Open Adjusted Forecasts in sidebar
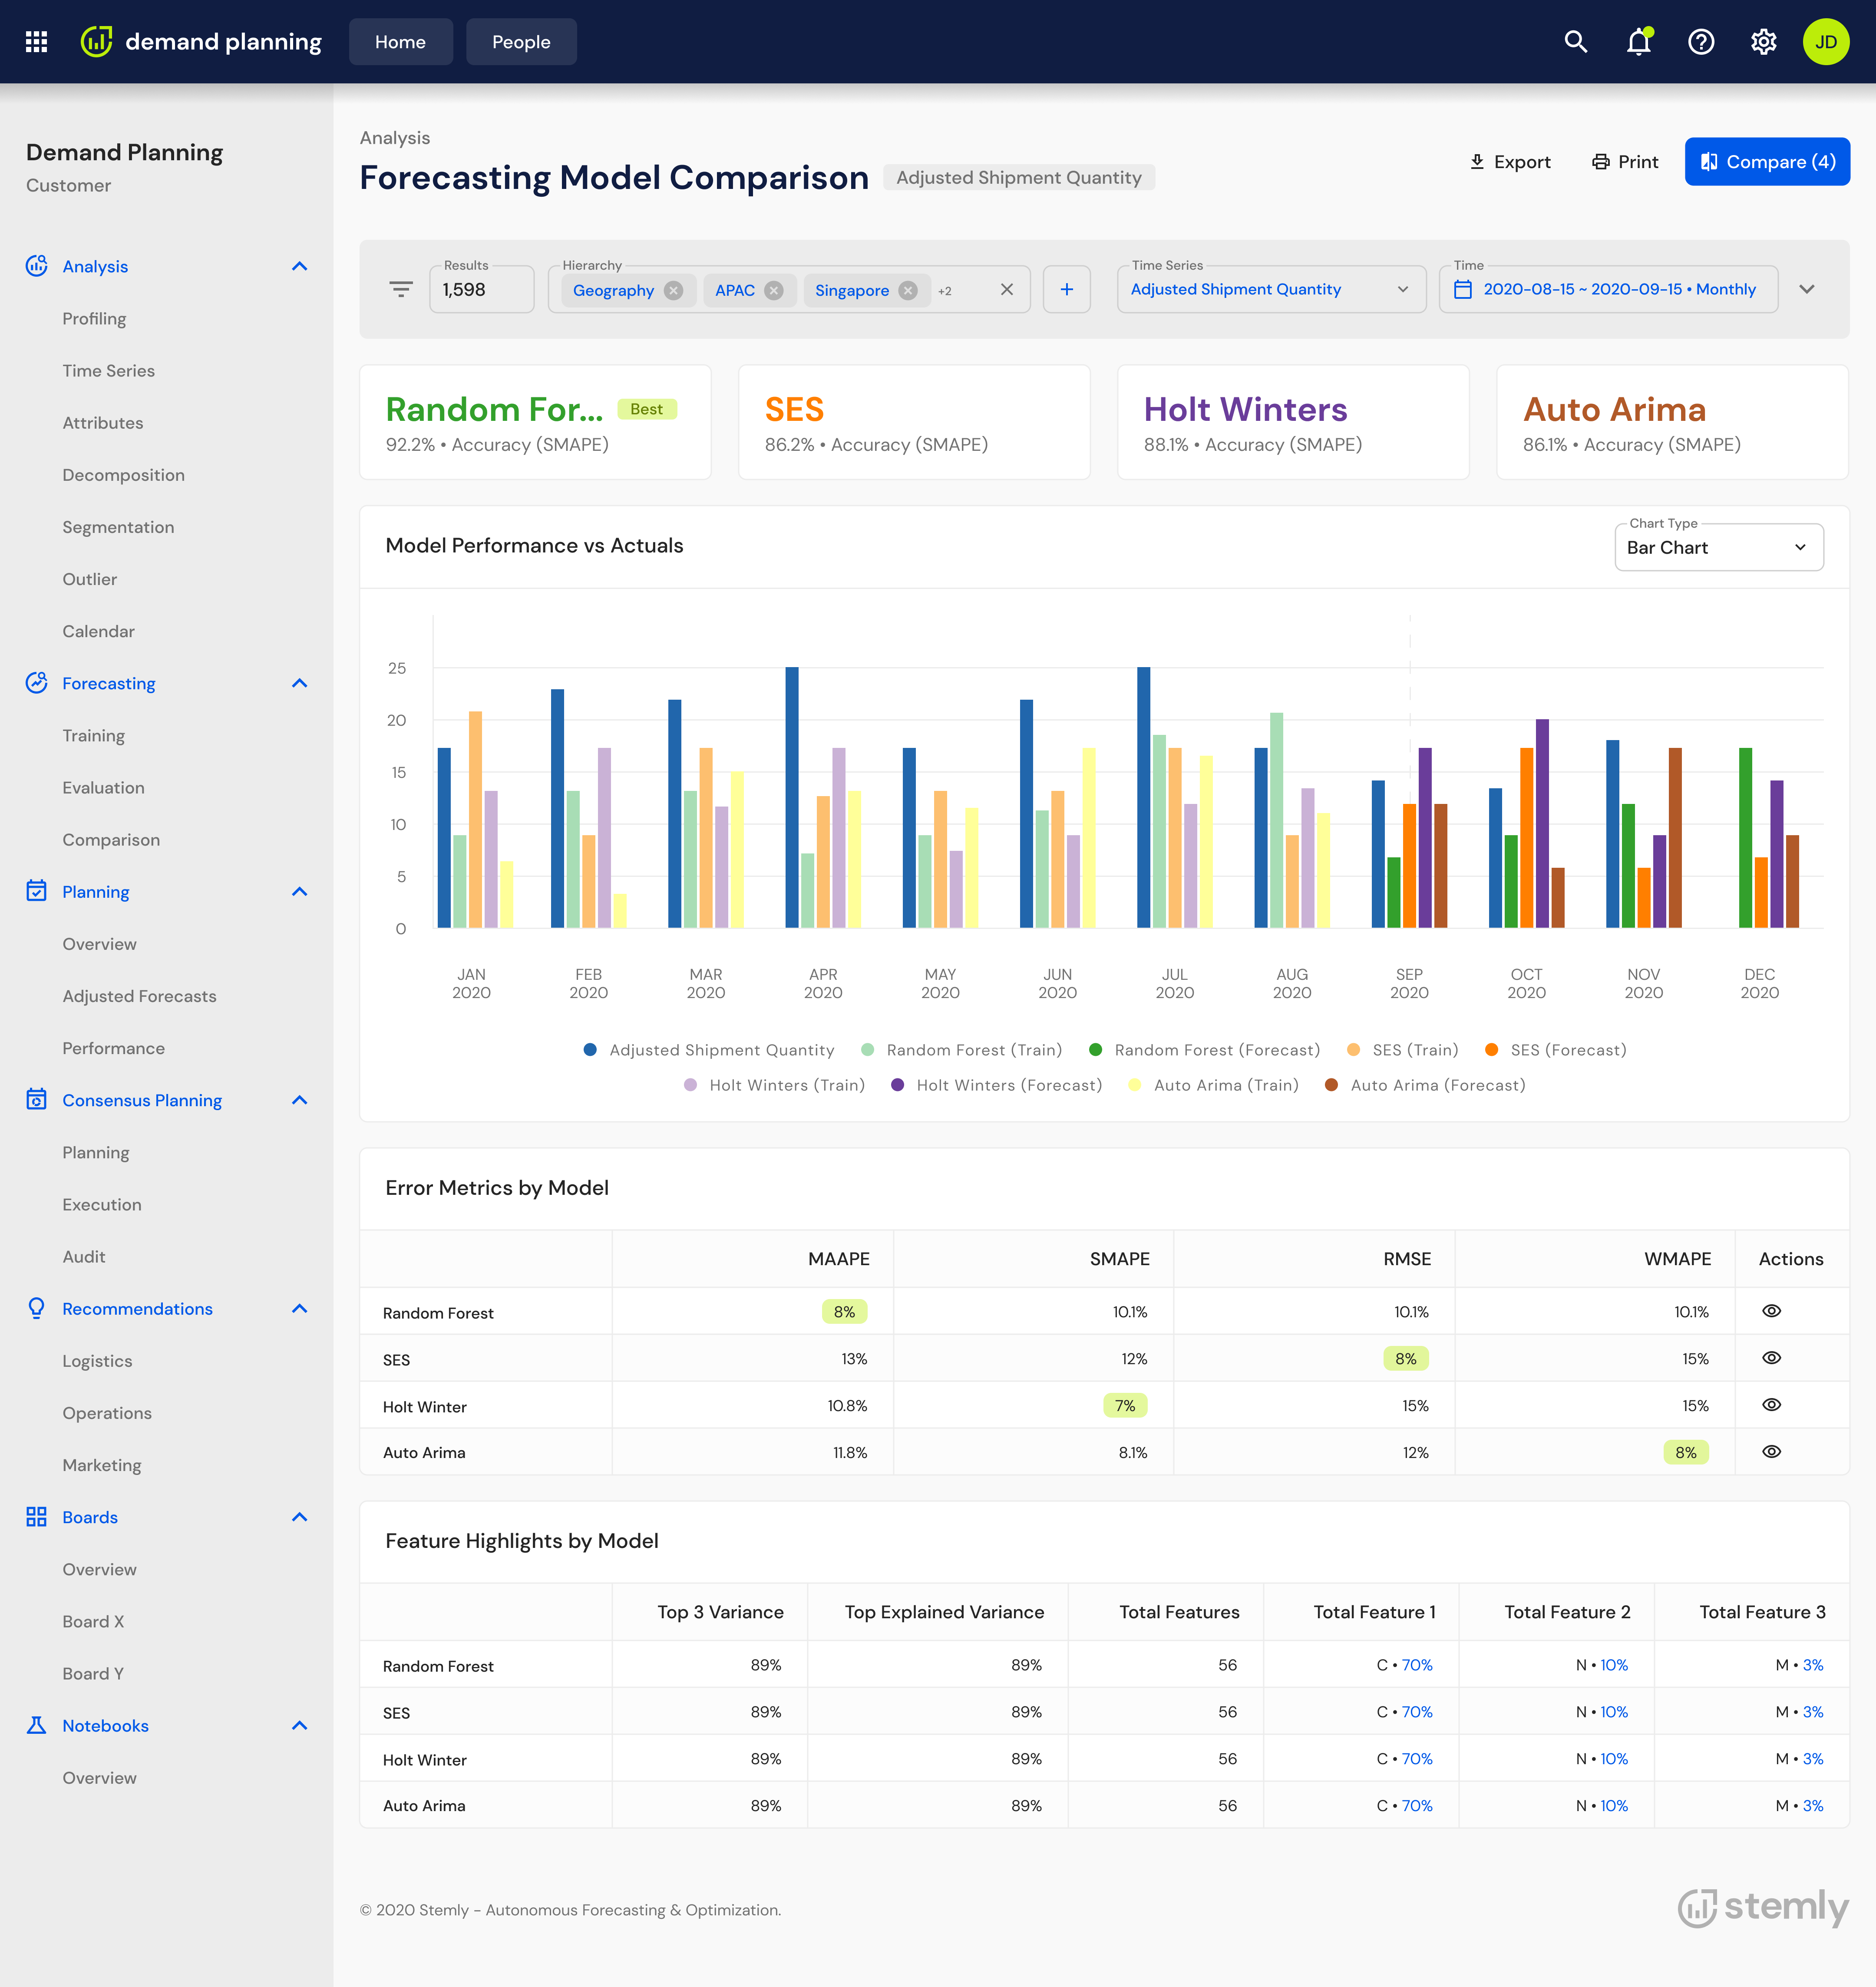 coord(139,996)
